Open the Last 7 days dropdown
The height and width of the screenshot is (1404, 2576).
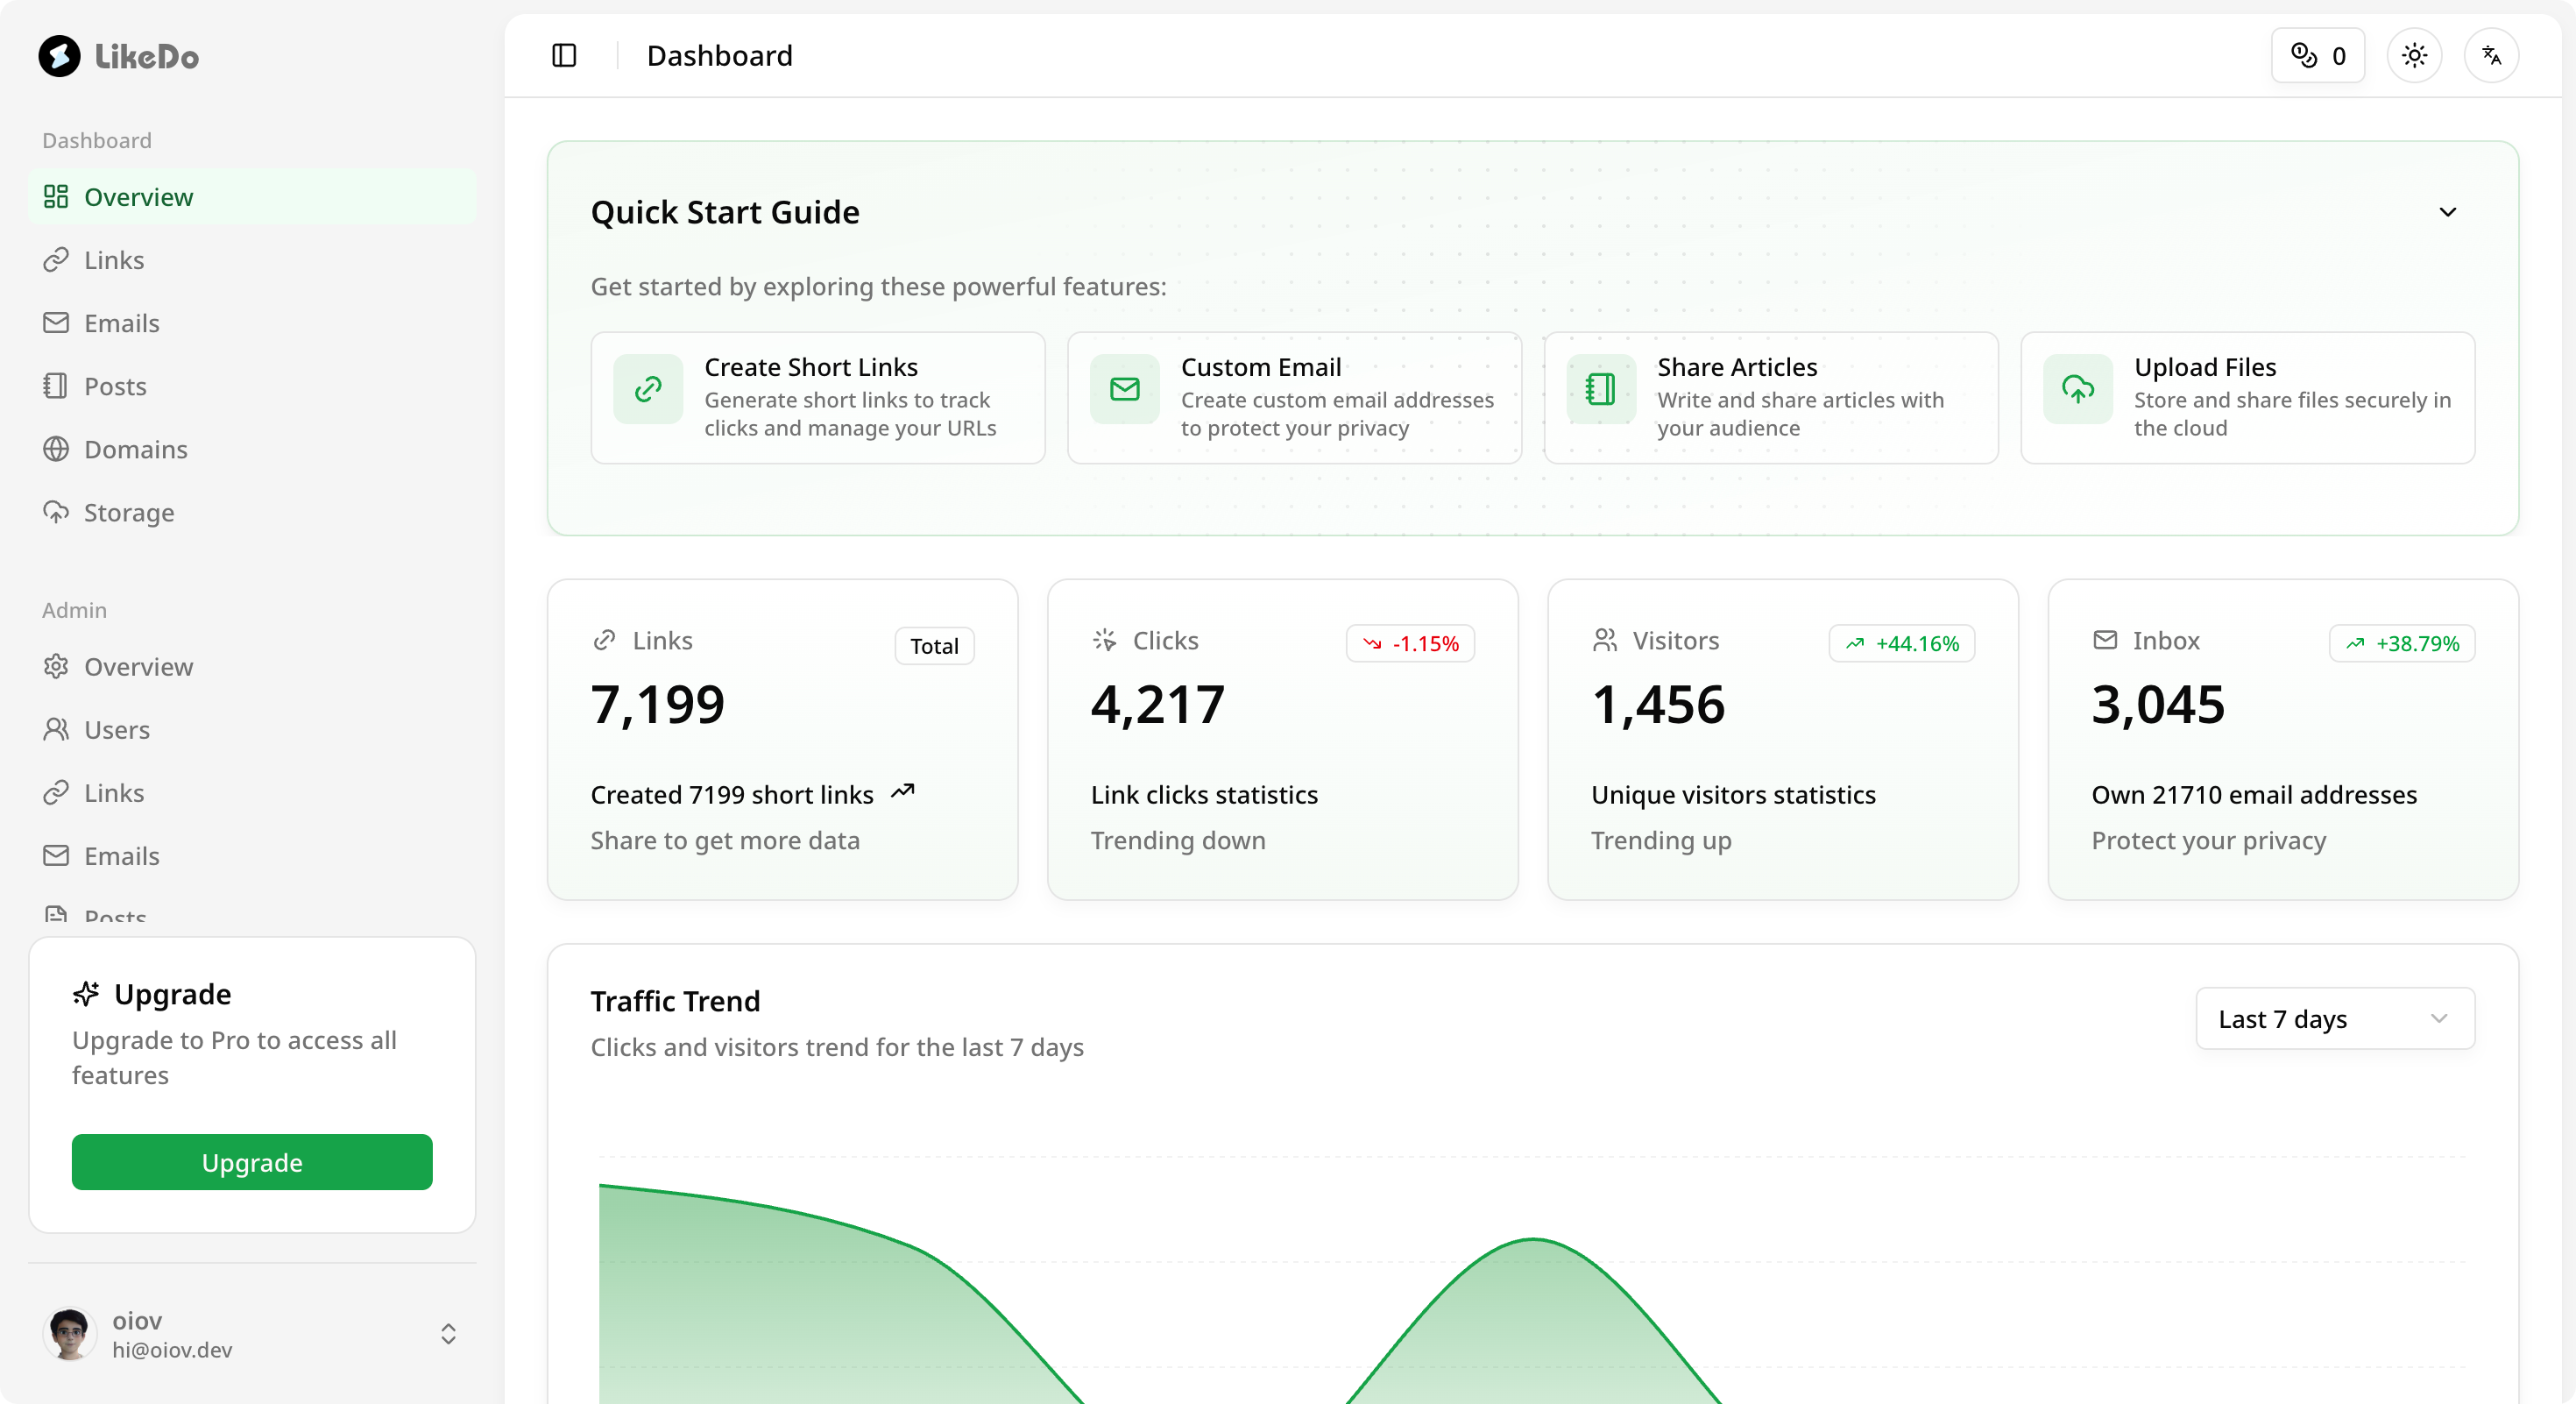2333,1018
